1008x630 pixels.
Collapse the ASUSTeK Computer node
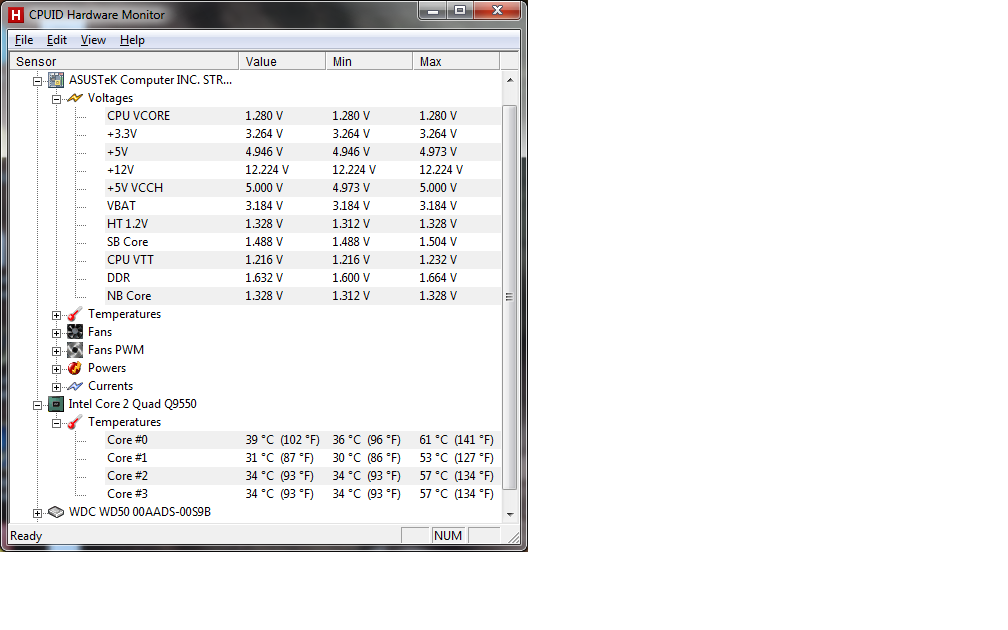coord(37,81)
